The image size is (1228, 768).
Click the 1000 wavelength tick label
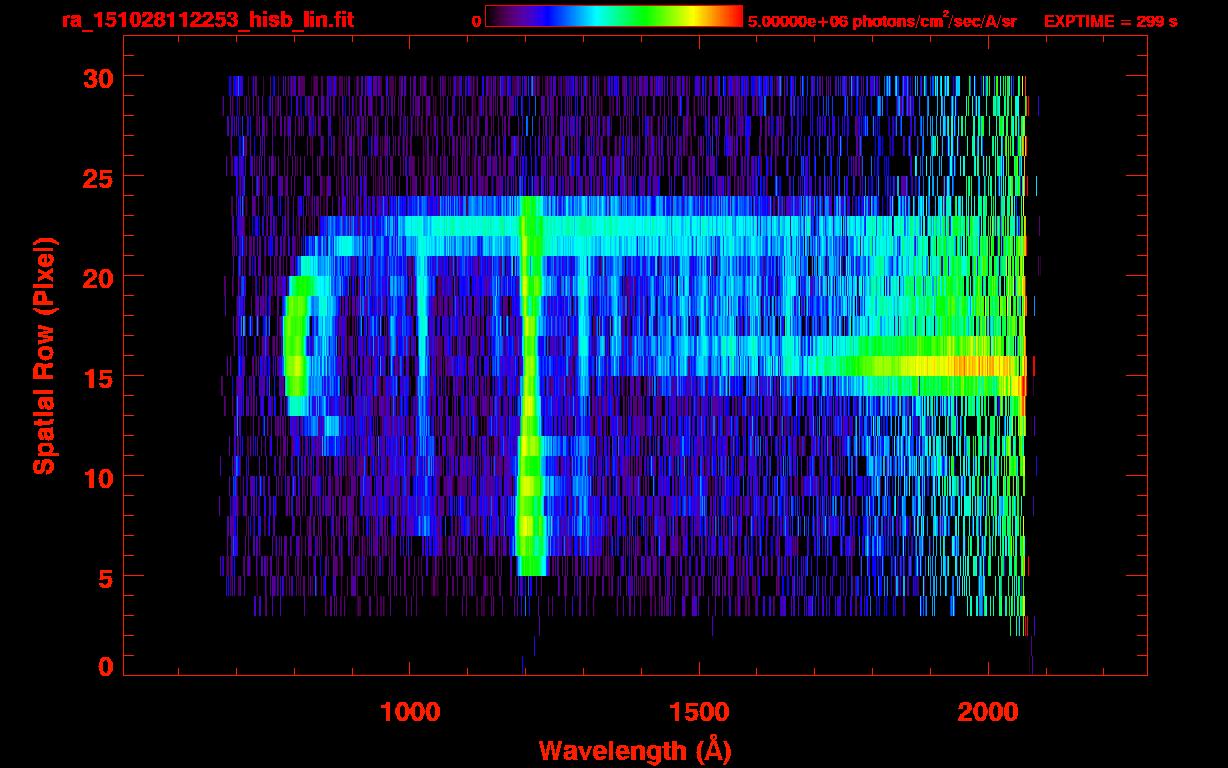(x=409, y=711)
